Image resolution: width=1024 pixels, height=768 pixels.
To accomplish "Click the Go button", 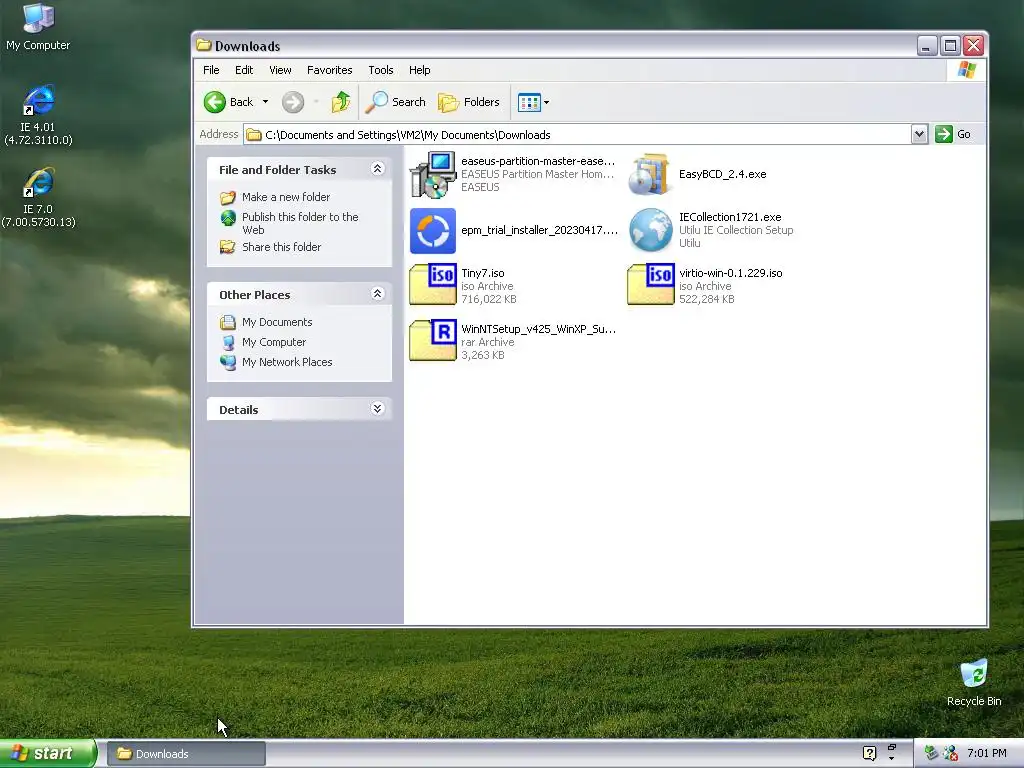I will [x=953, y=135].
